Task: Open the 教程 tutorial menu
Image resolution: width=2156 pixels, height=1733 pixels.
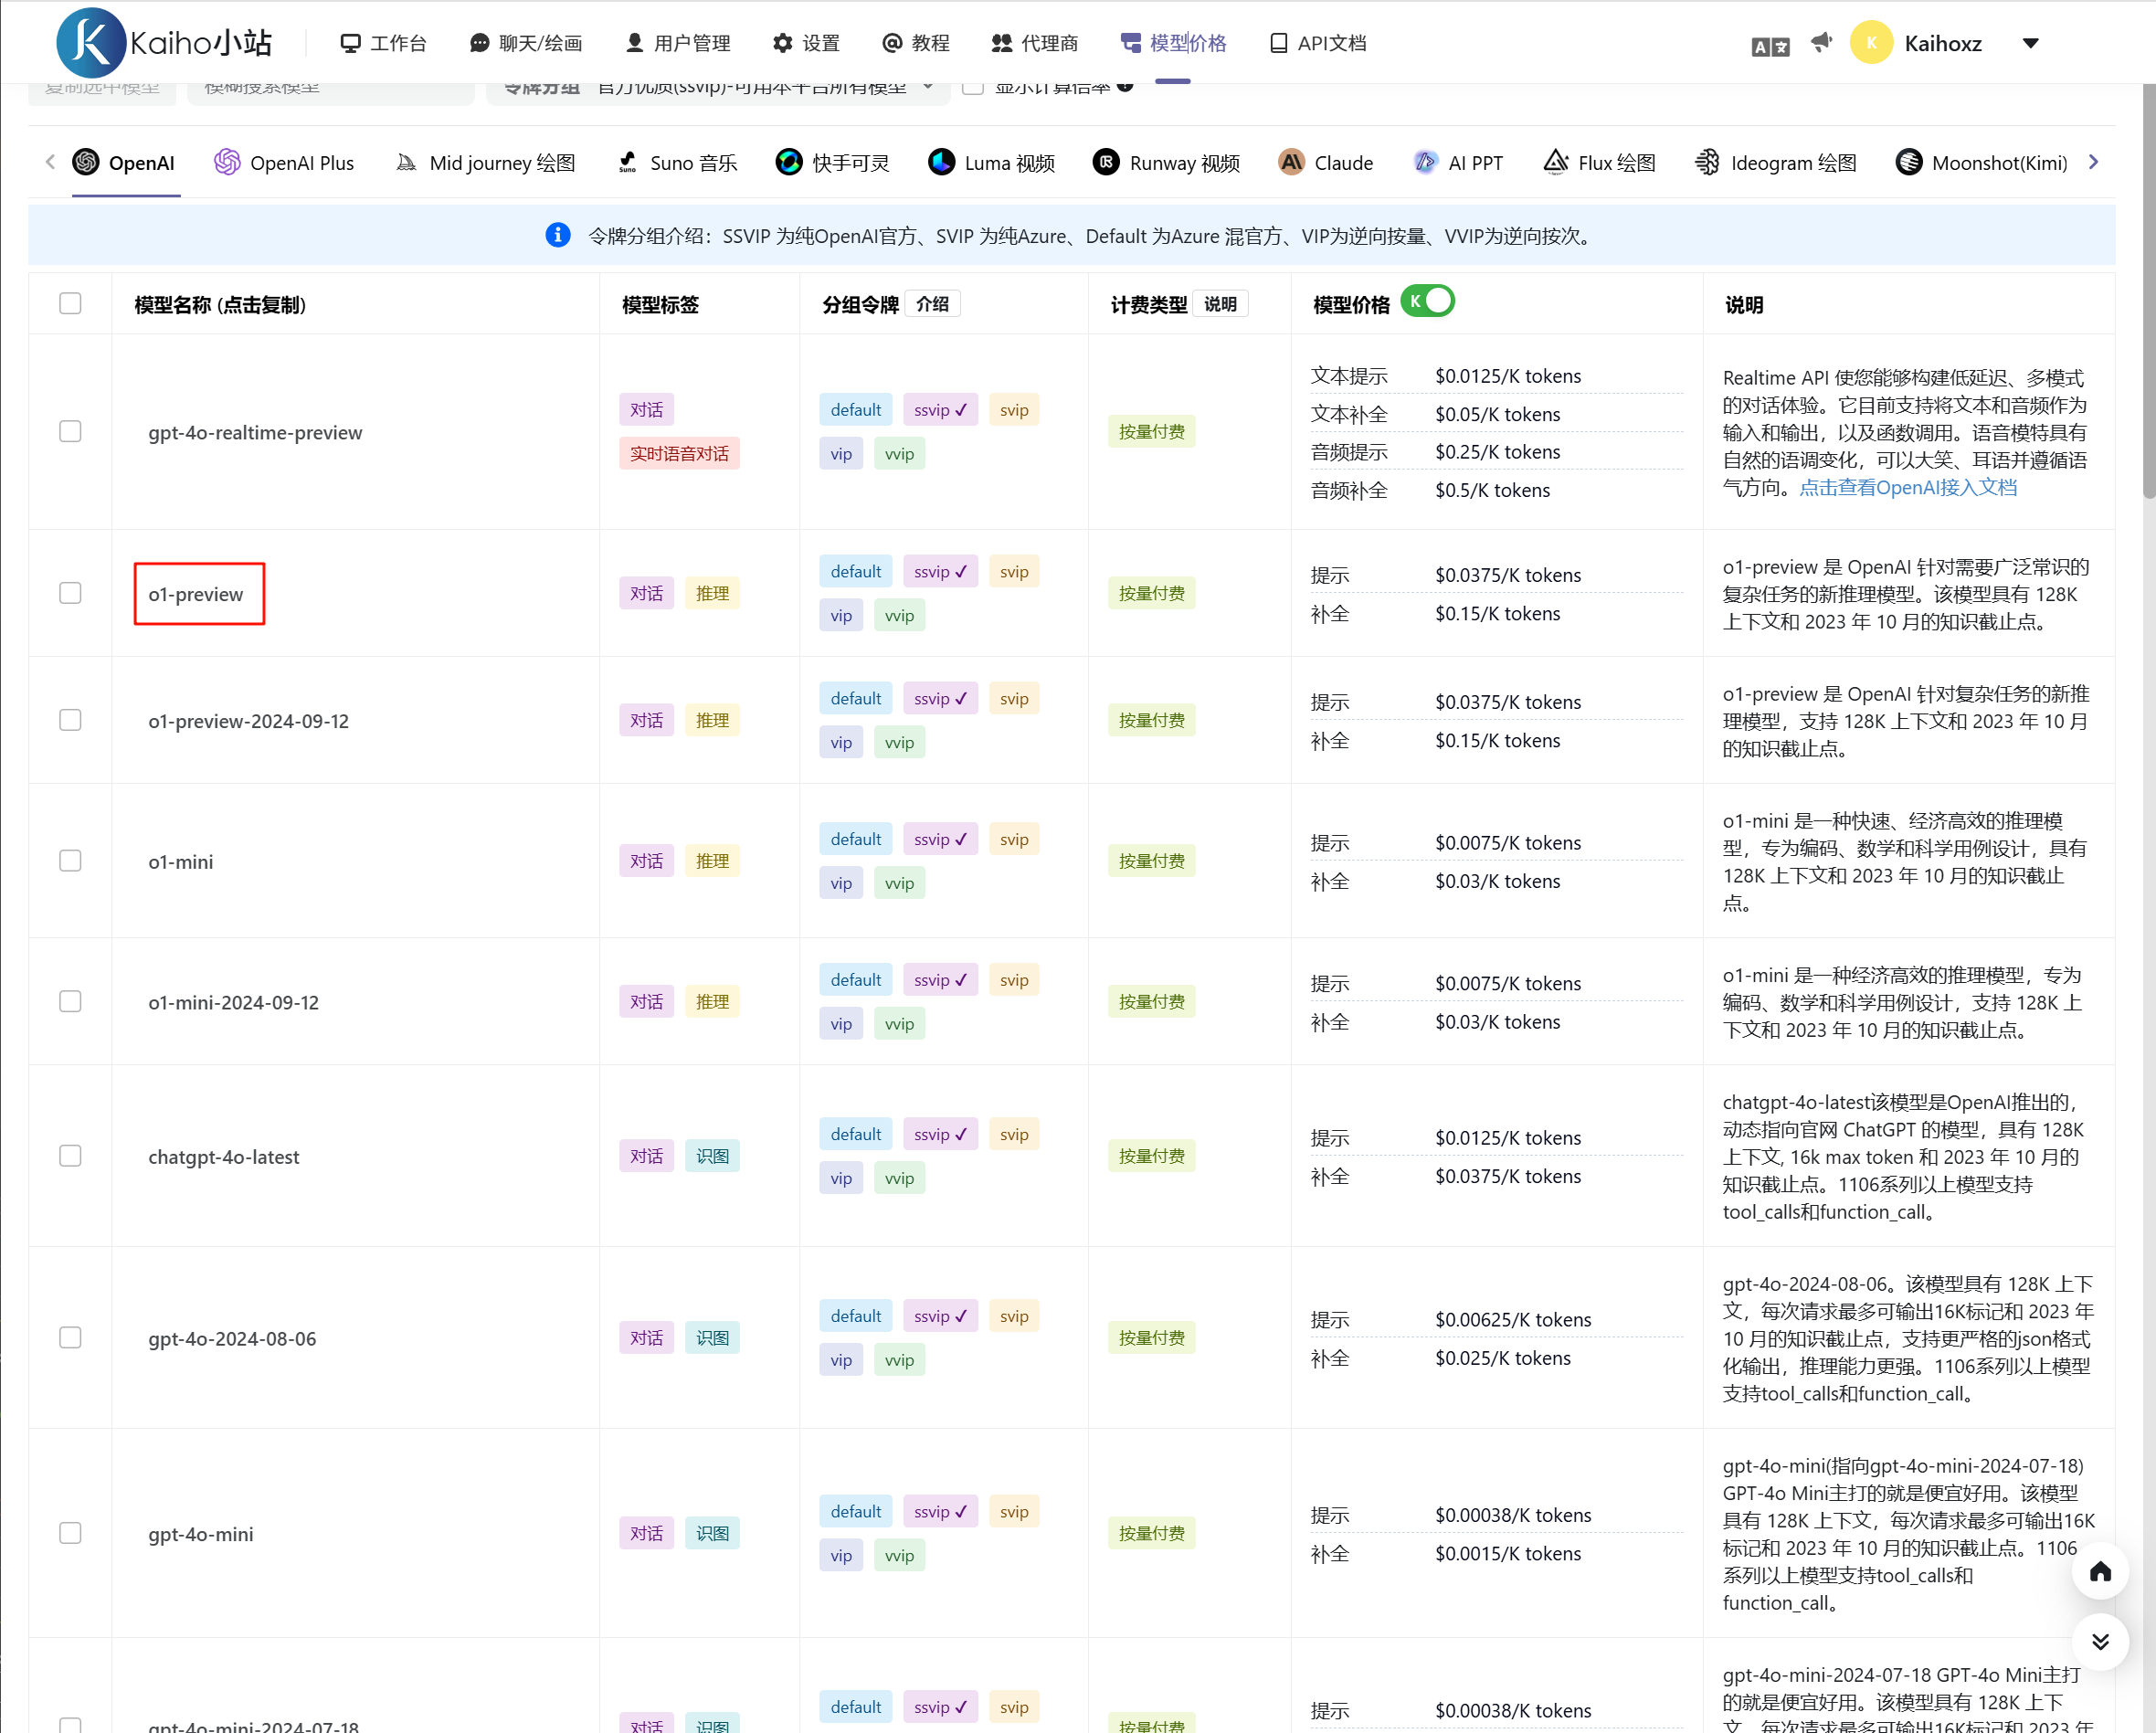Action: click(x=916, y=43)
